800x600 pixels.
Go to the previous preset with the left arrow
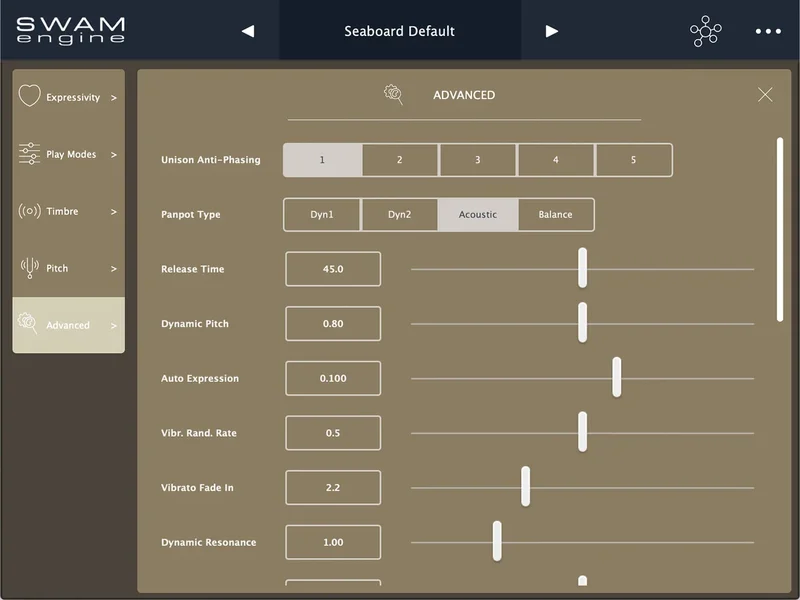pyautogui.click(x=248, y=31)
